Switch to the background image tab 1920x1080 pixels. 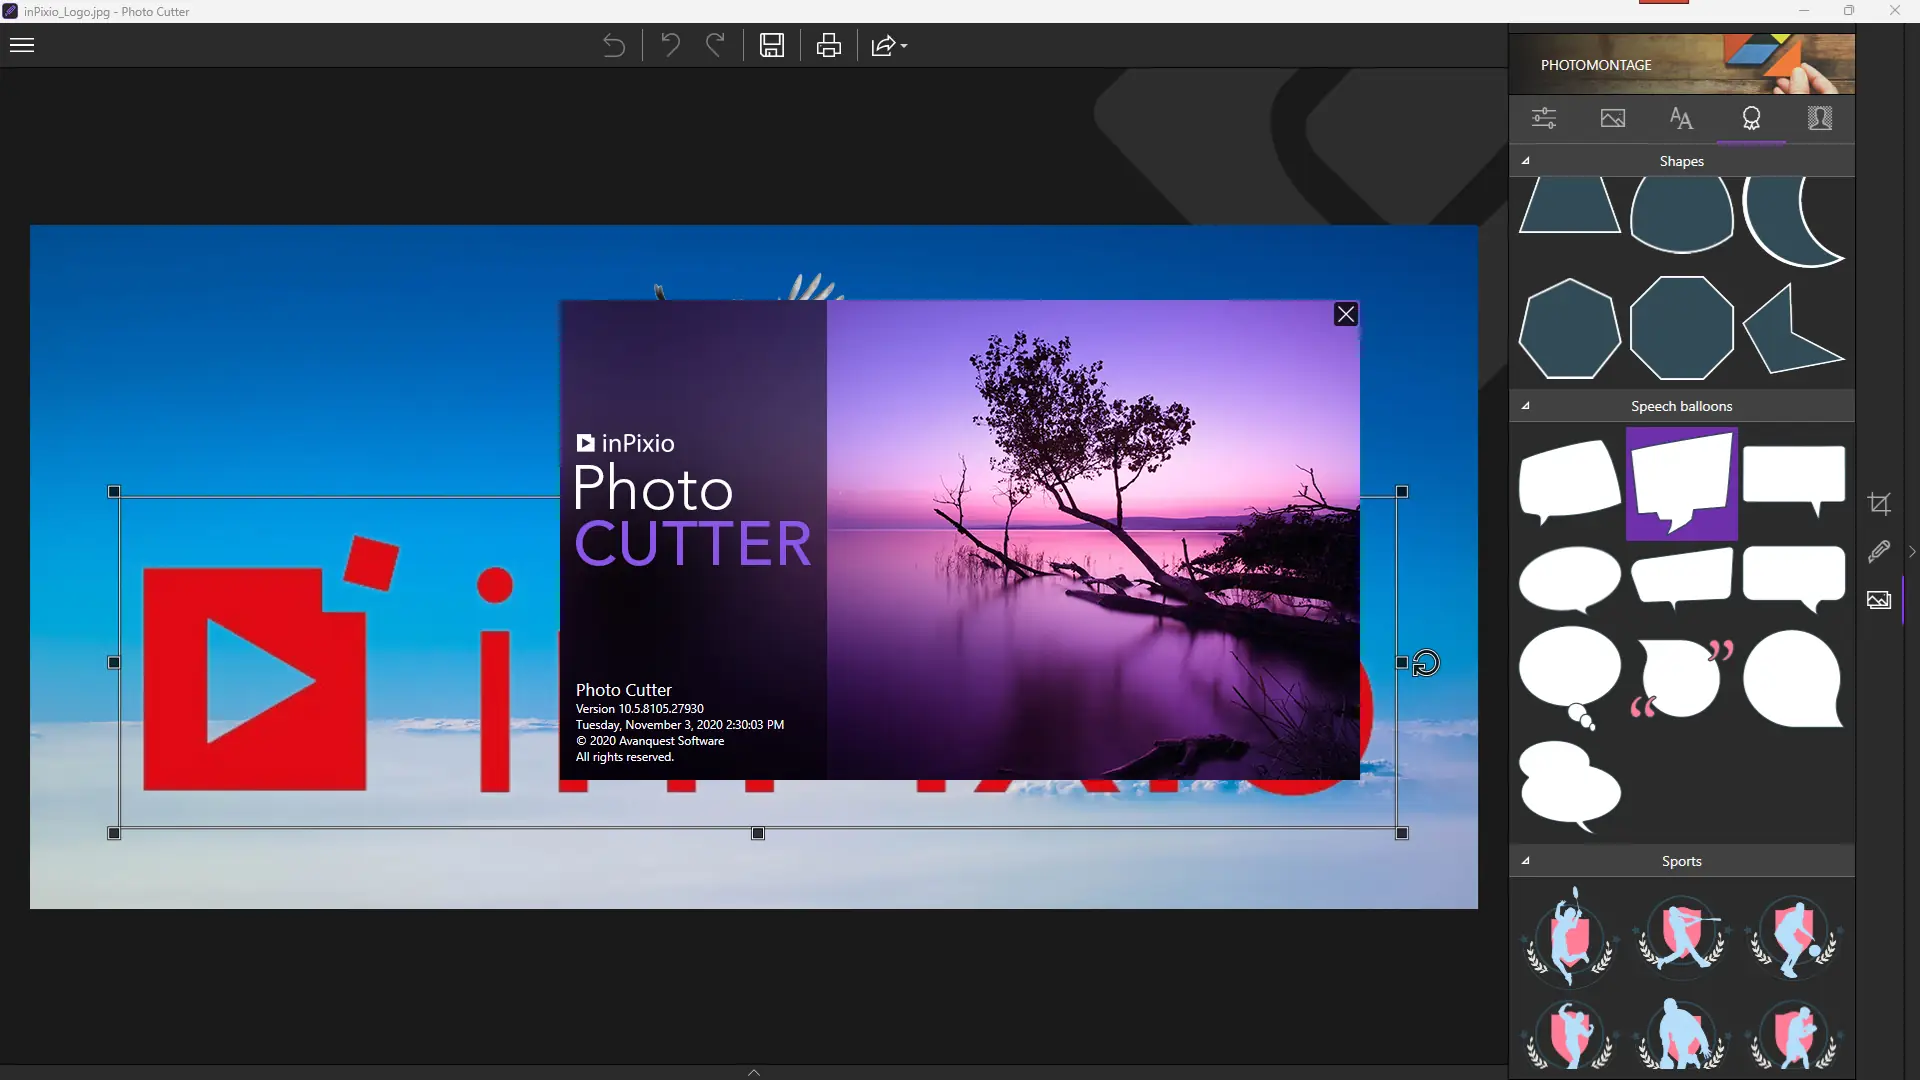point(1613,118)
